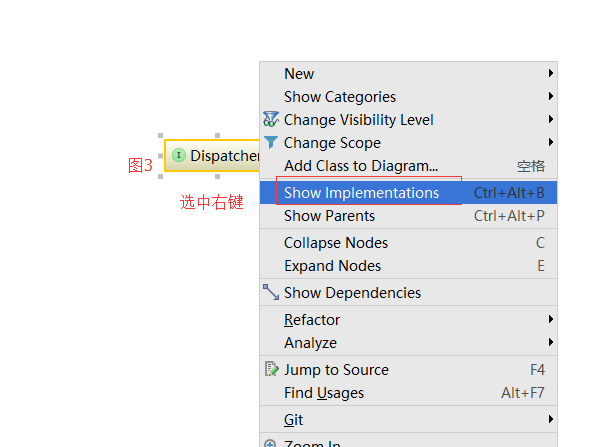Click the Show Dependencies arrow icon
This screenshot has height=447, width=594.
pyautogui.click(x=271, y=292)
